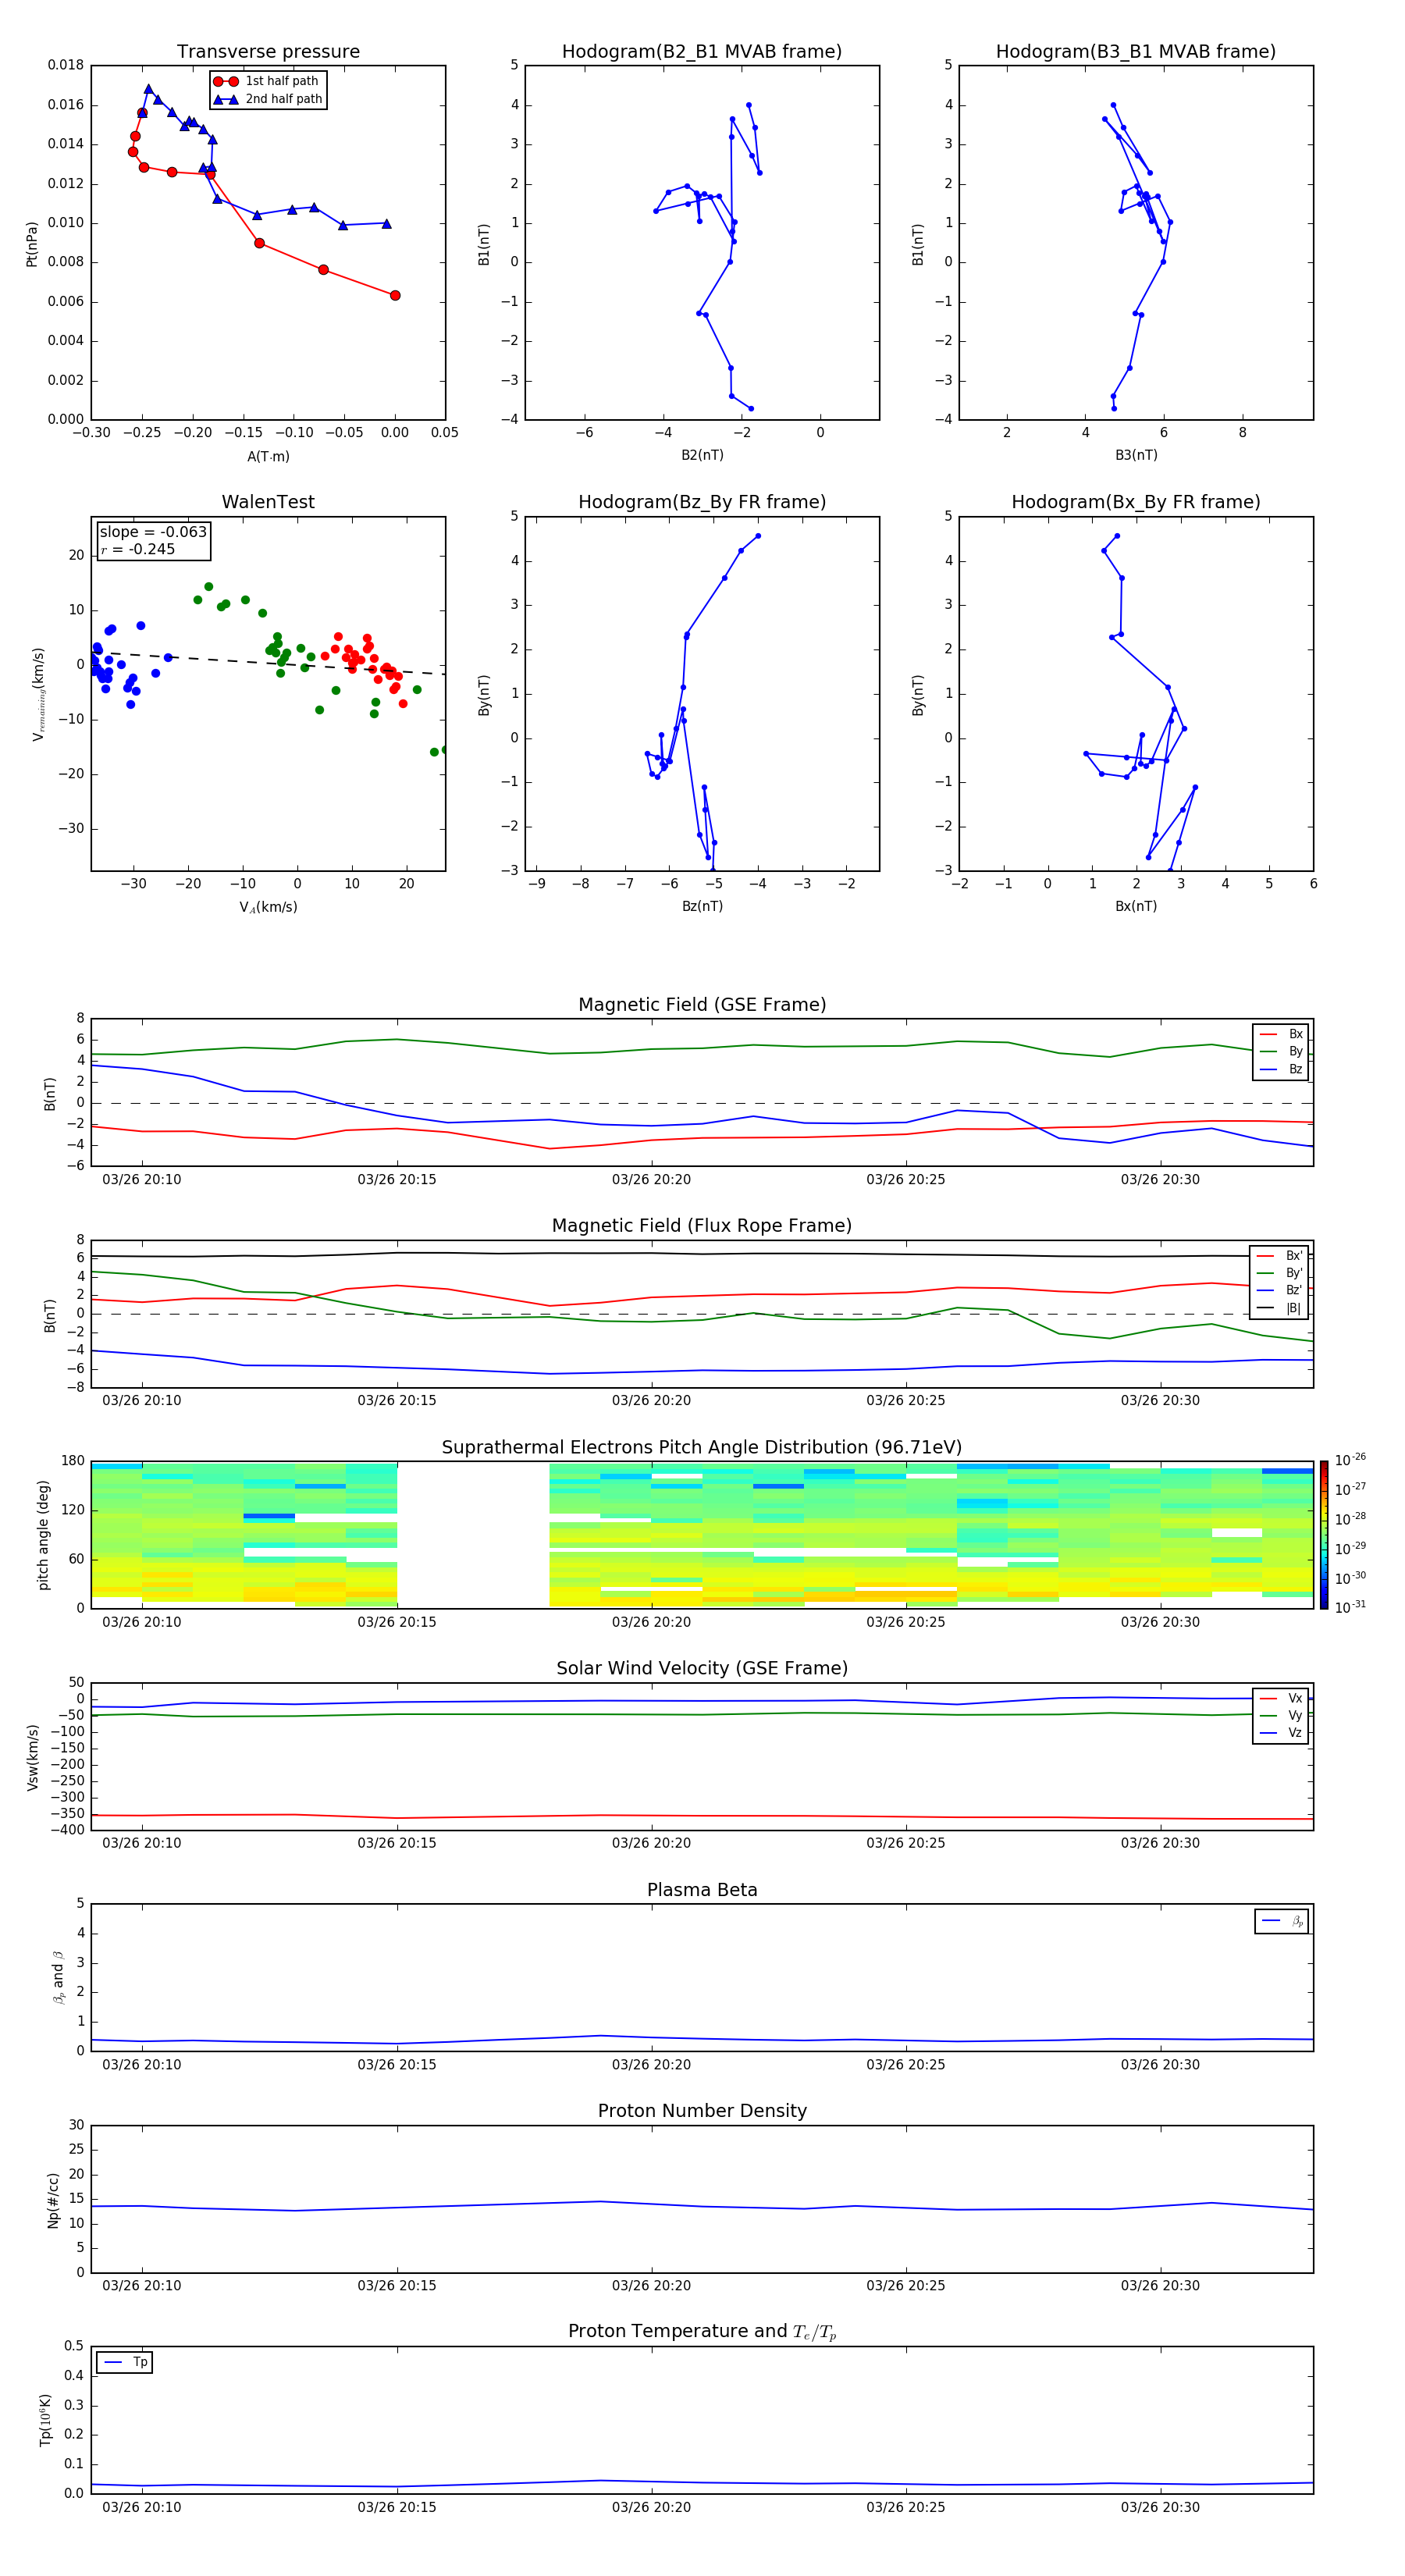Click the 'Transverse pressure' plot title
The width and height of the screenshot is (1405, 2576).
point(268,52)
